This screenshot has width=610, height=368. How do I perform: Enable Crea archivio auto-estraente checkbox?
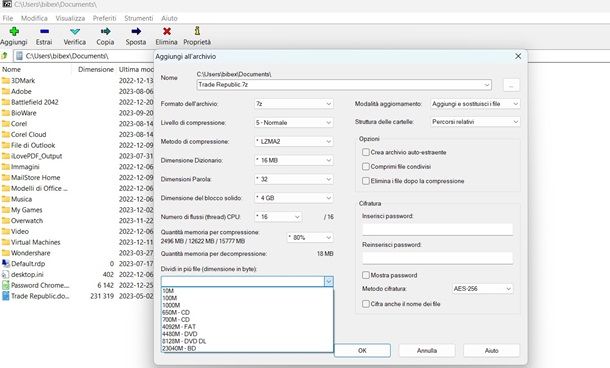pos(366,152)
